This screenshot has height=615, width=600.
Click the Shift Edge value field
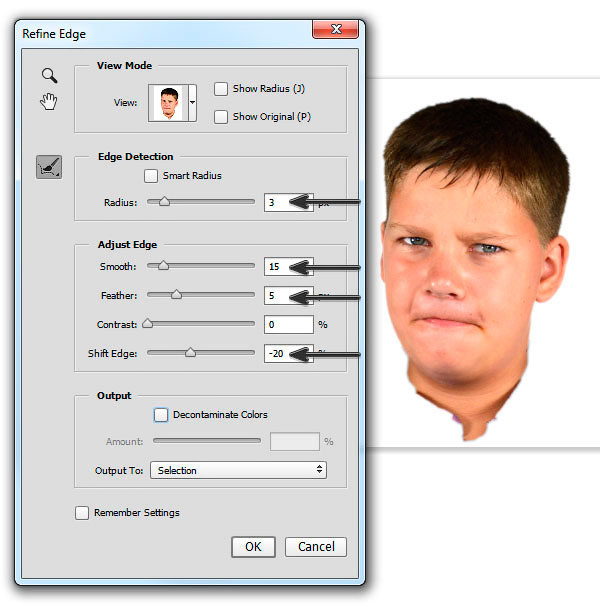[x=289, y=354]
